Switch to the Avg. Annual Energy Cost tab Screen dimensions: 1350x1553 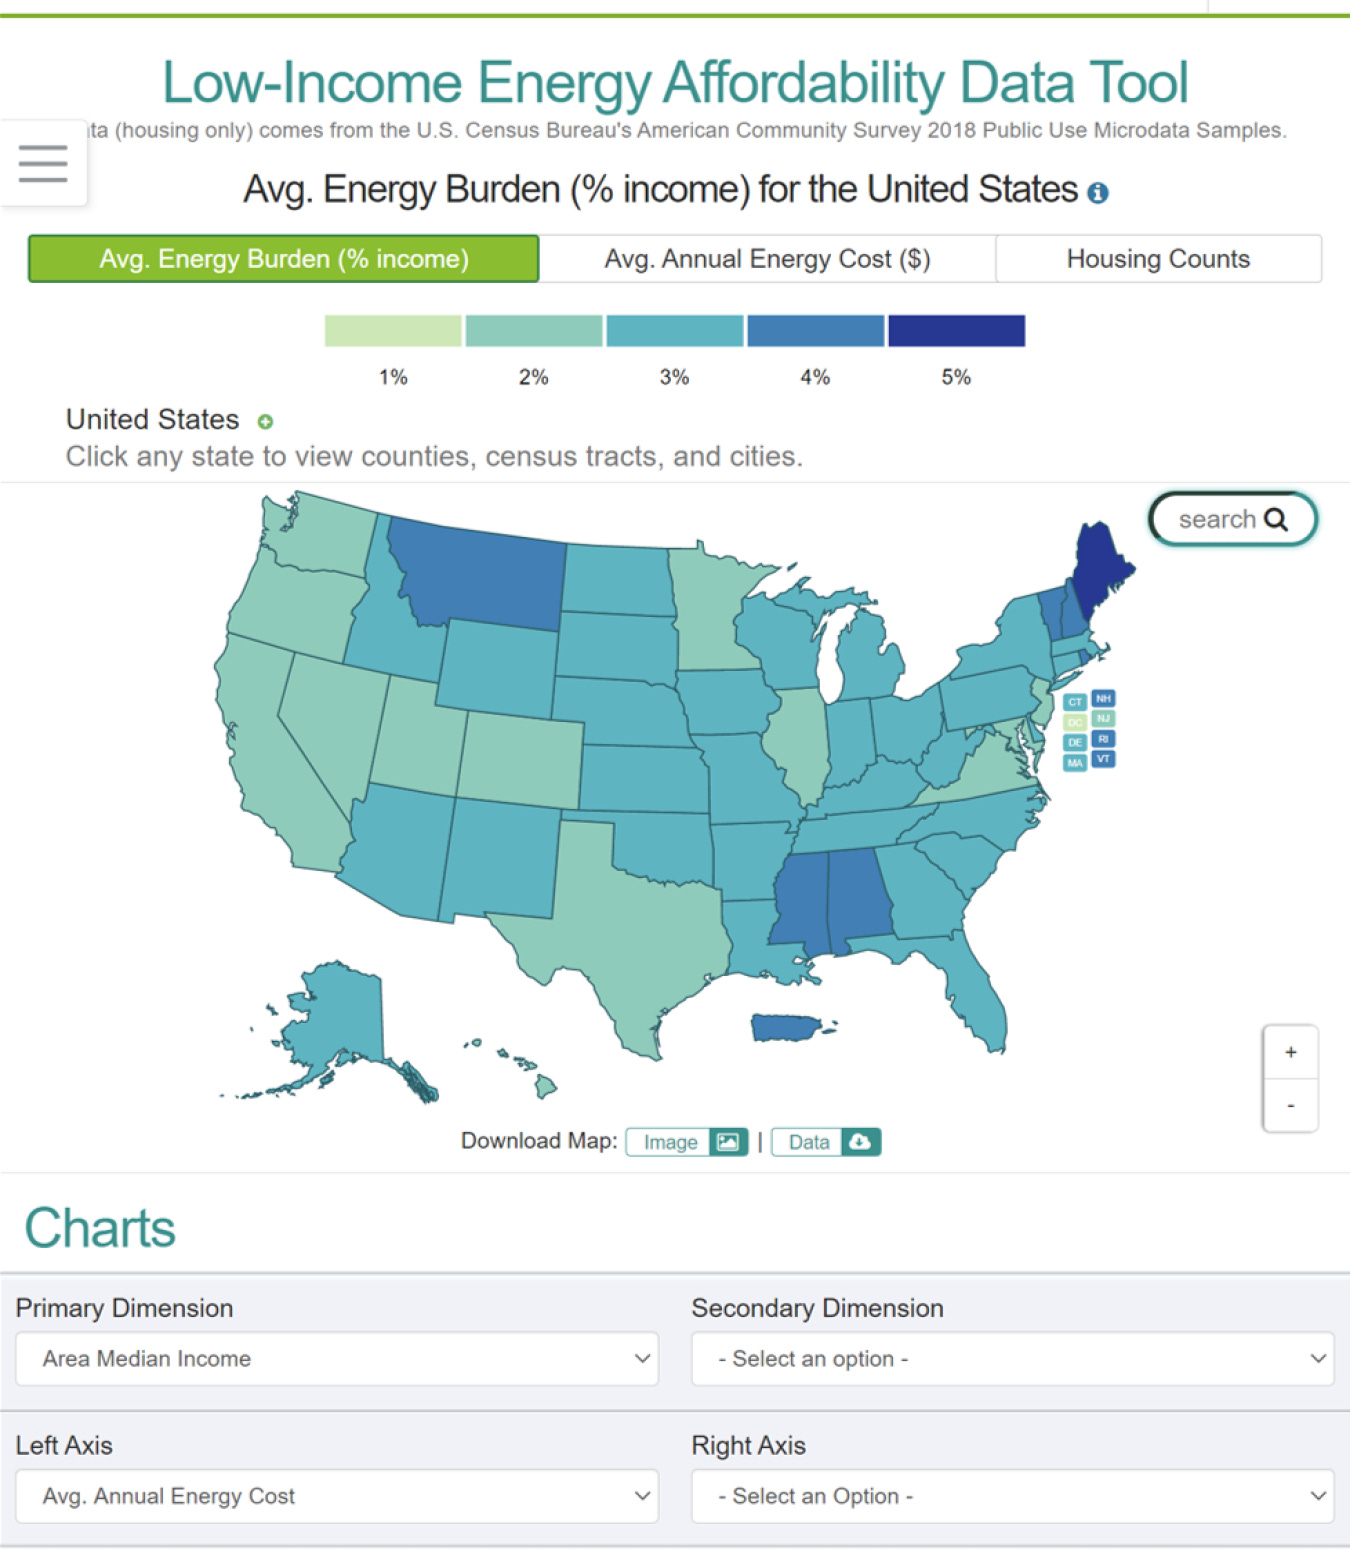point(767,258)
